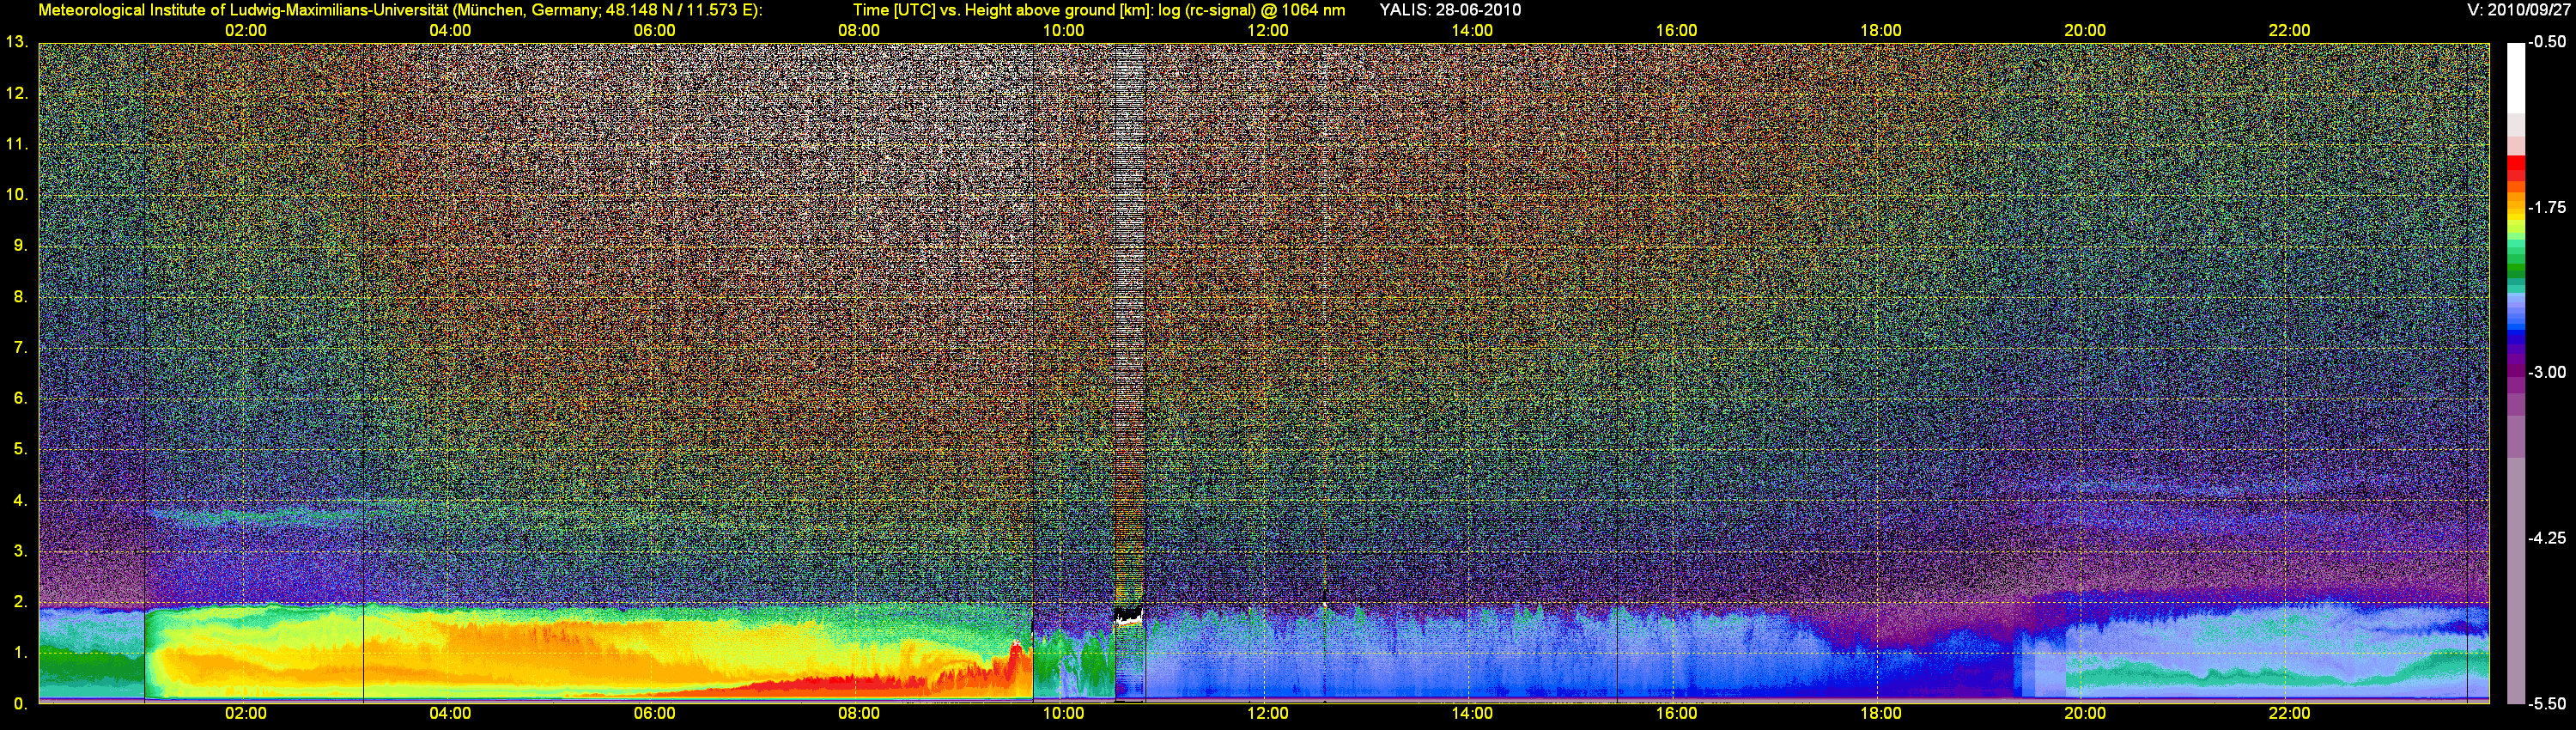Click the 12. height axis label
2576x730 pixels.
click(x=17, y=93)
